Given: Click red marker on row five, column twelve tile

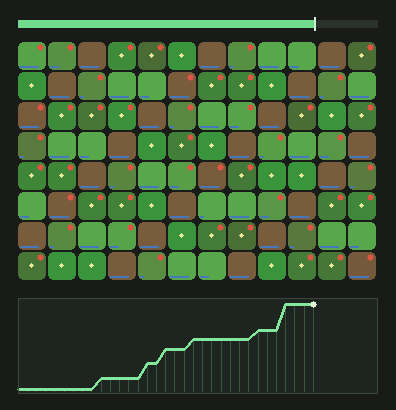Looking at the screenshot, I should click(371, 168).
